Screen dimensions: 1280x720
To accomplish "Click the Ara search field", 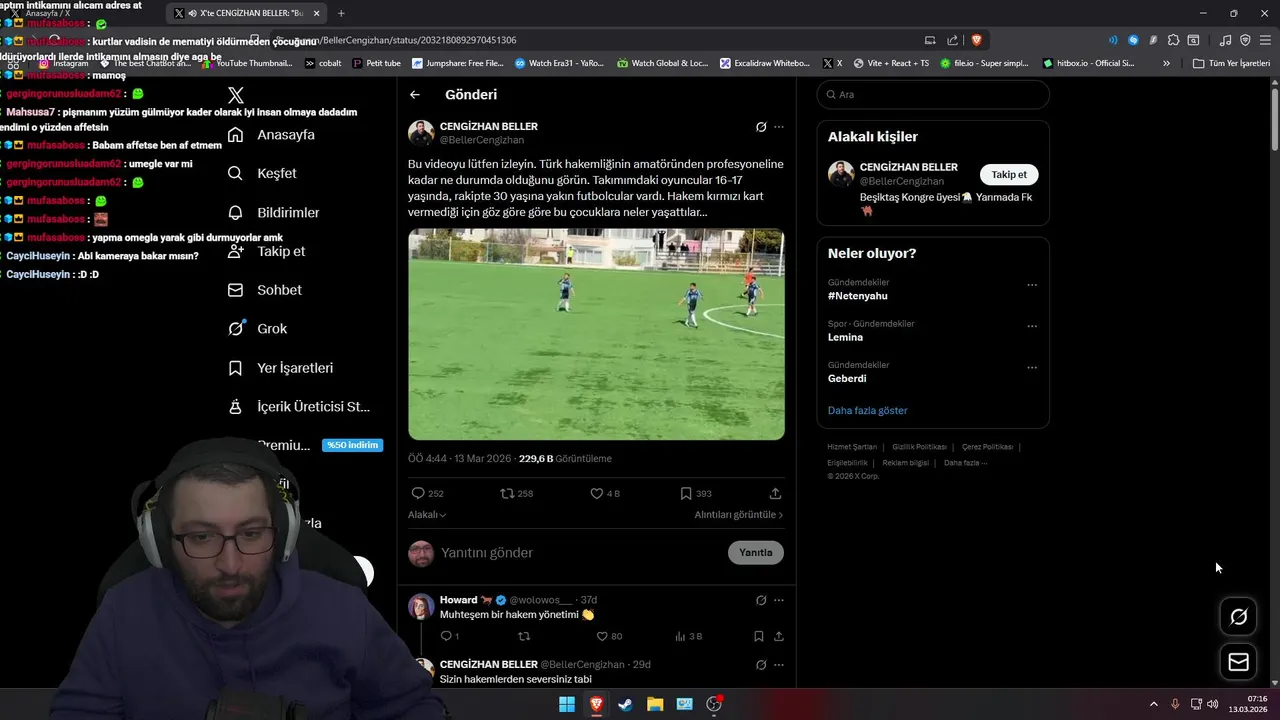I will [x=933, y=94].
